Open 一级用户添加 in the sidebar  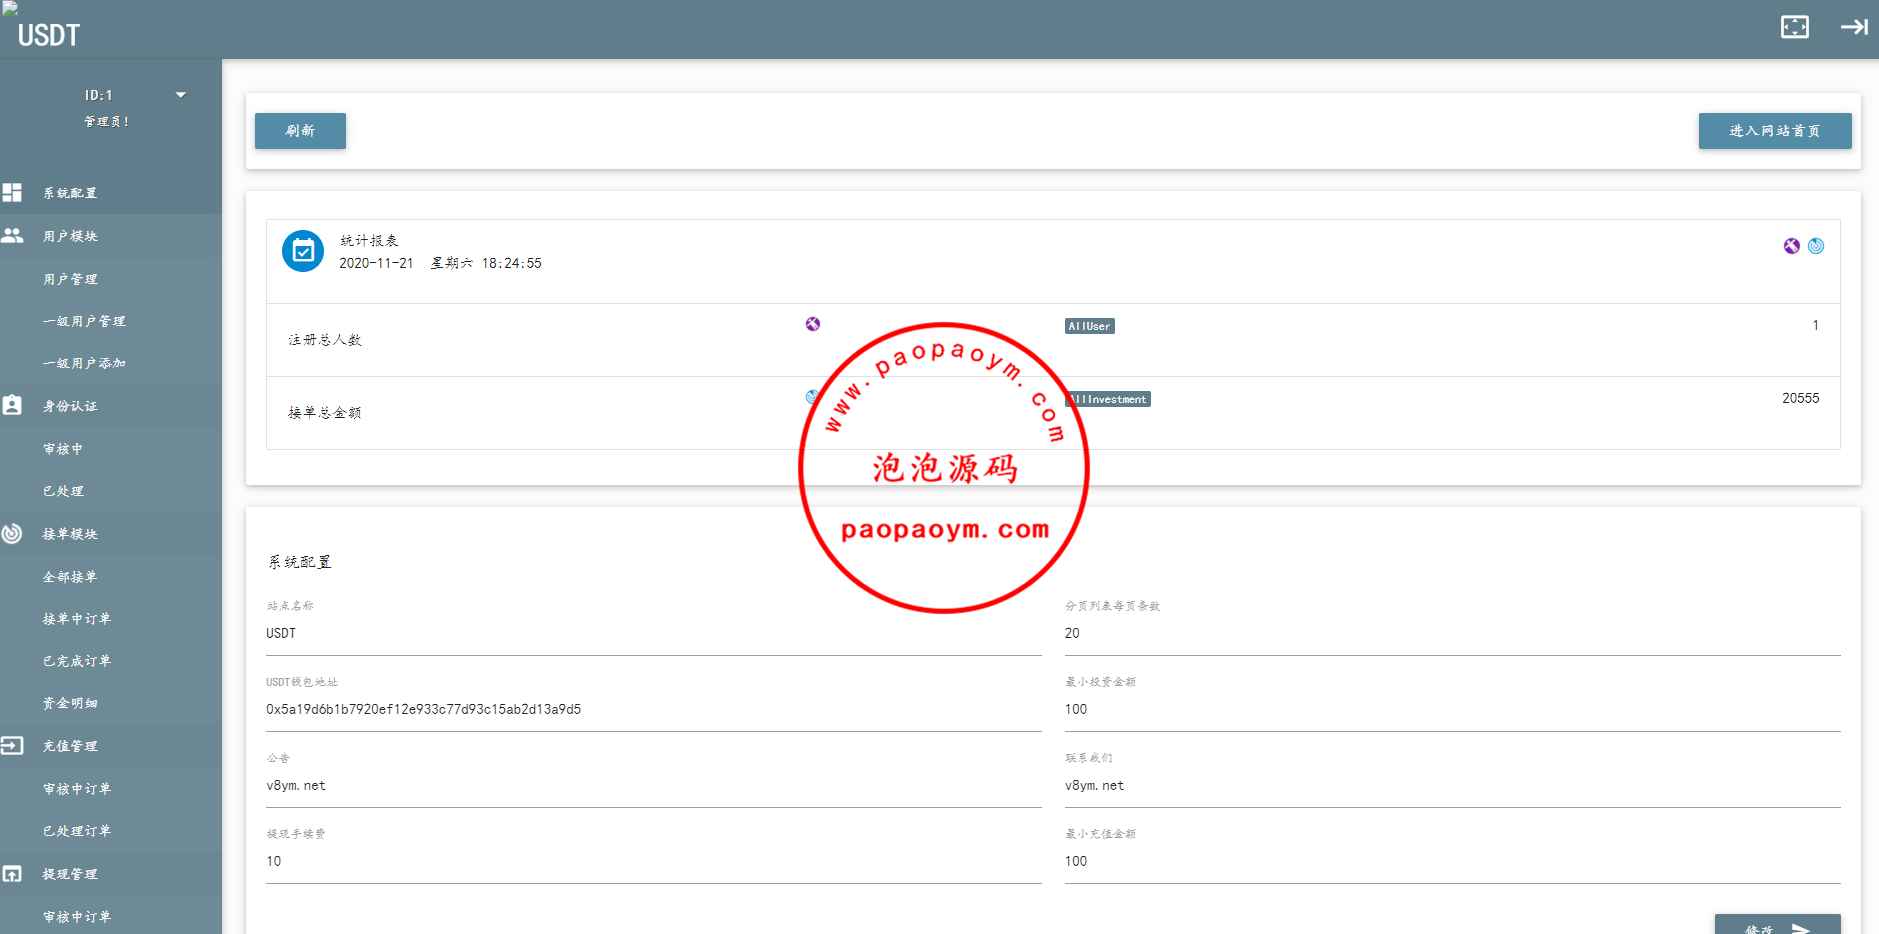(84, 363)
